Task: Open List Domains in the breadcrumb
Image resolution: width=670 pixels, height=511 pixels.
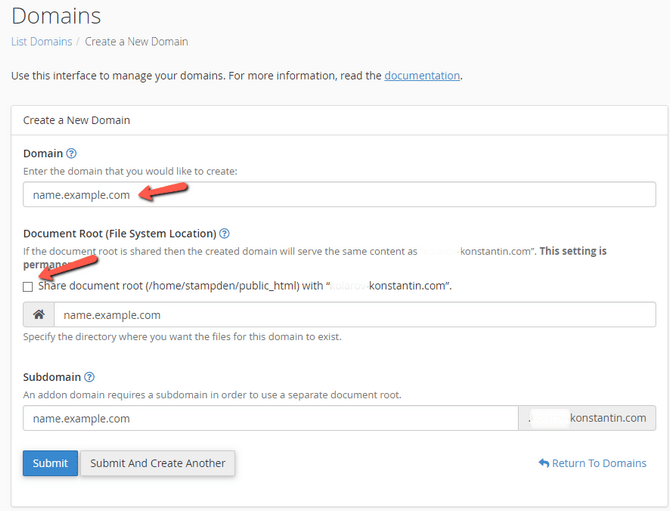Action: (41, 42)
